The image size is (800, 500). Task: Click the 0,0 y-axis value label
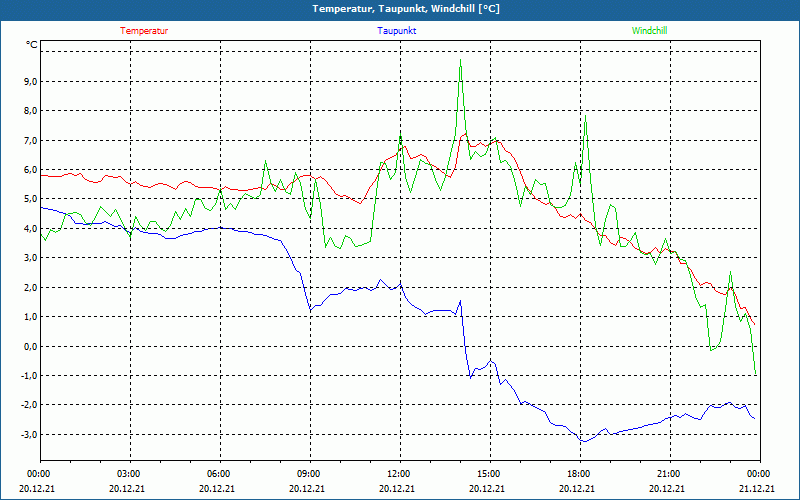pyautogui.click(x=29, y=346)
